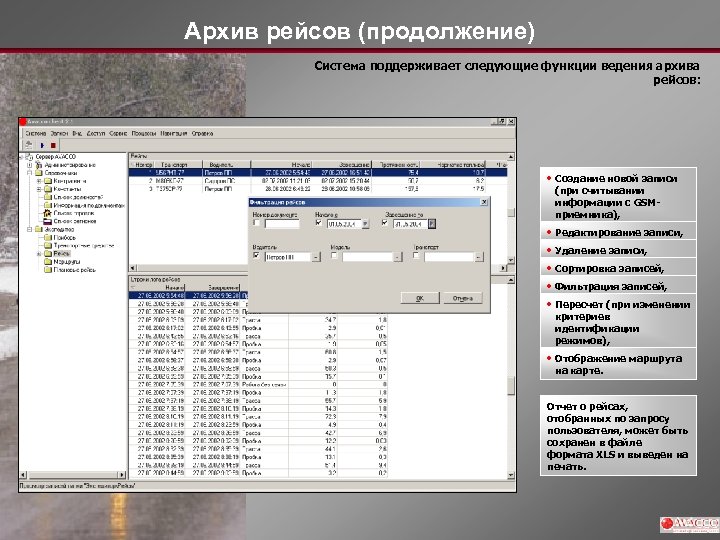Click the Номер документа text field

(x=282, y=224)
